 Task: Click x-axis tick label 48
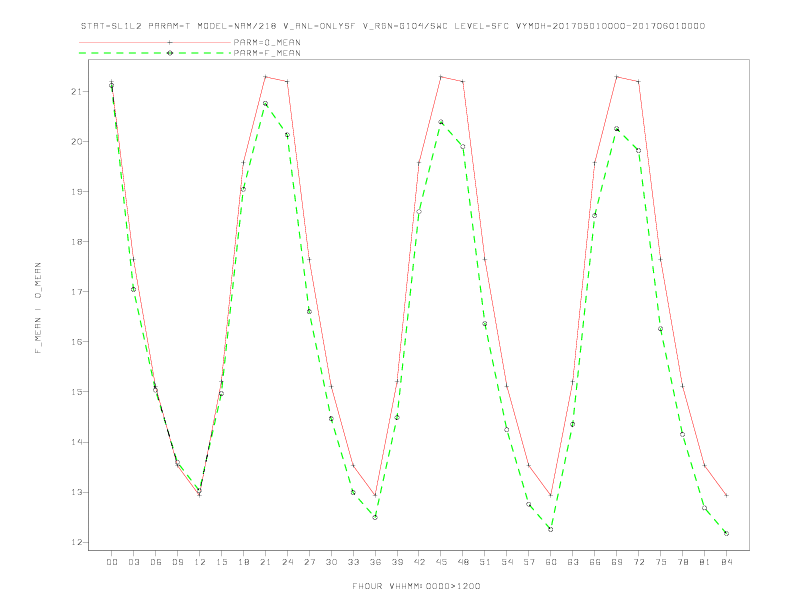[x=463, y=562]
